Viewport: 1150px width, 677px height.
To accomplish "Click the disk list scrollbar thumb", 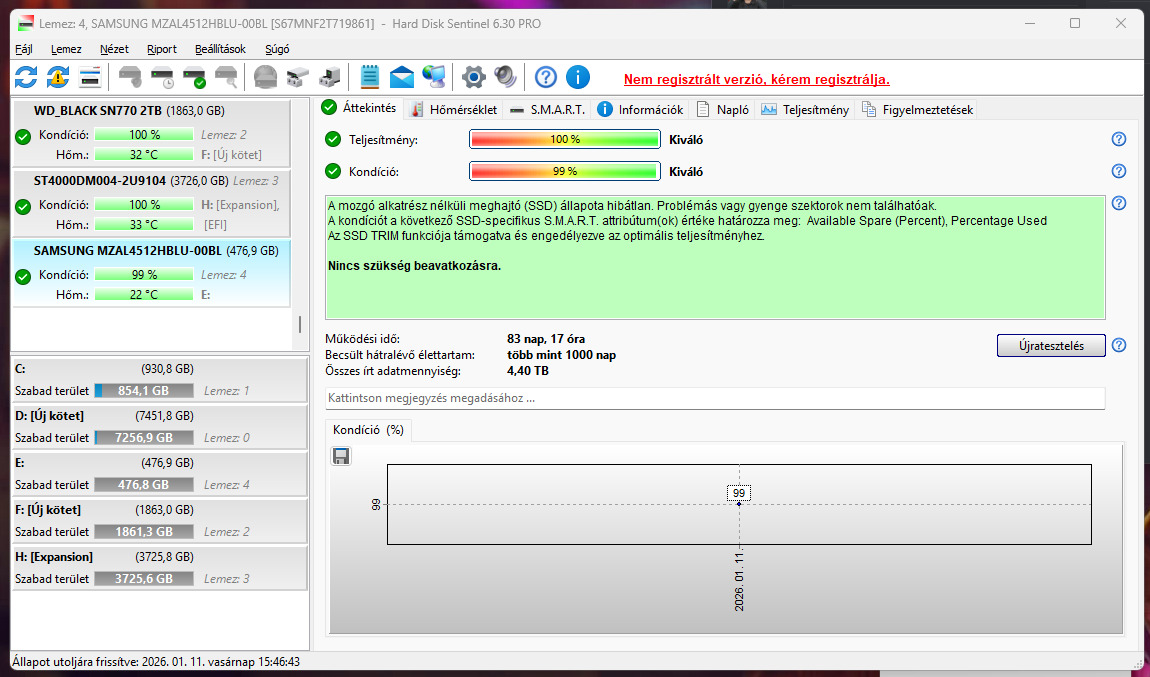I will (299, 323).
